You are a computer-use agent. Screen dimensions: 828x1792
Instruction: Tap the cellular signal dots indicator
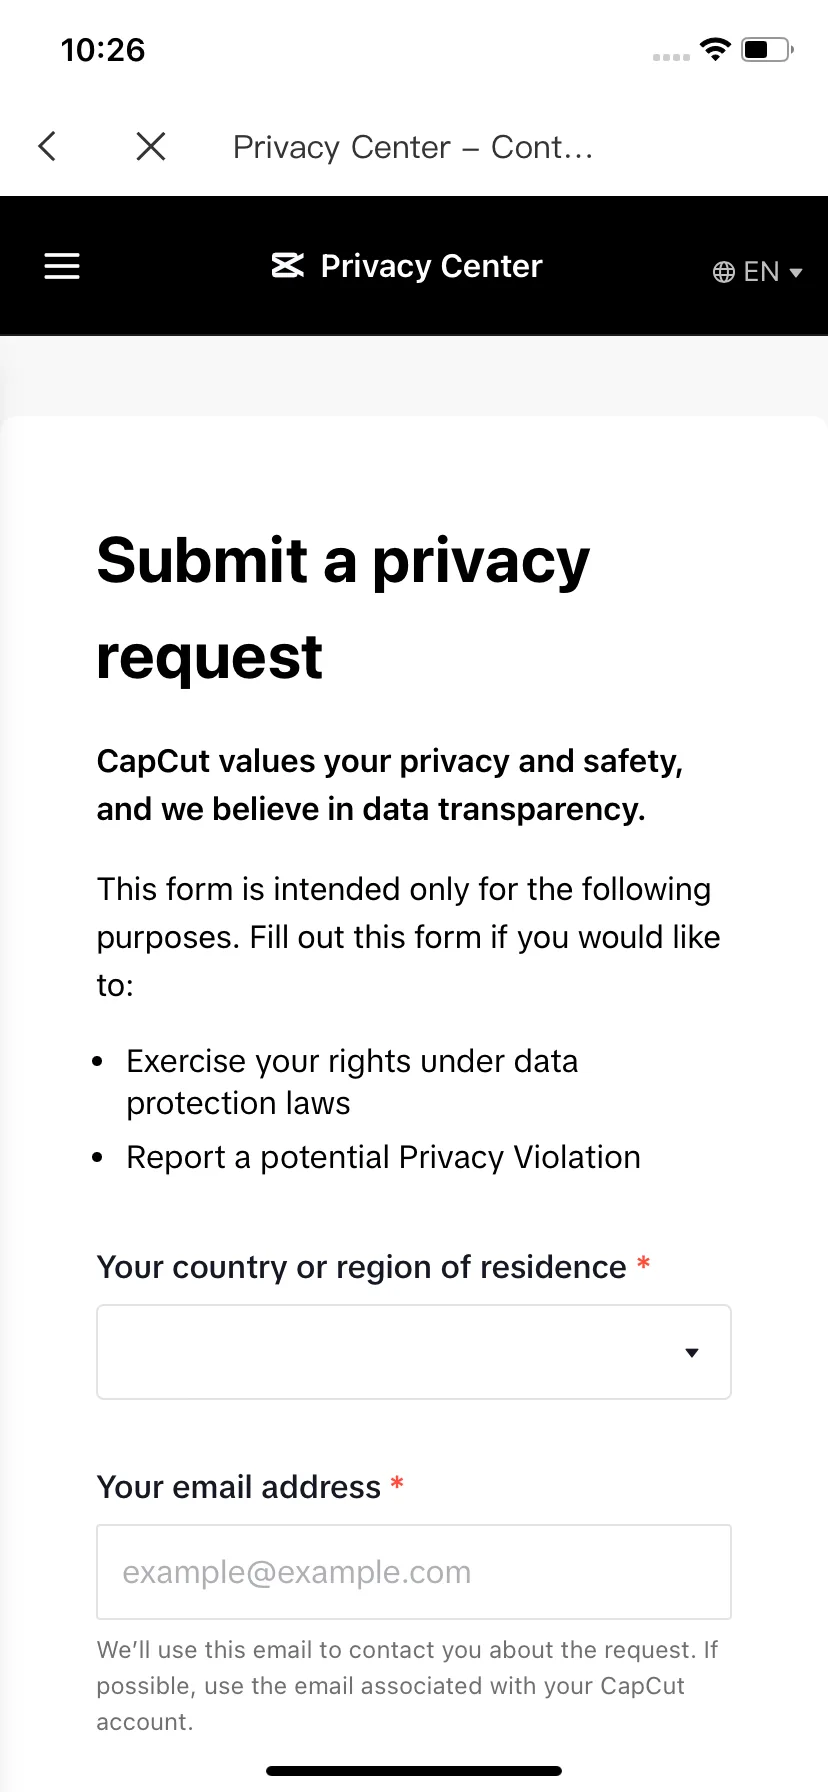pyautogui.click(x=671, y=57)
